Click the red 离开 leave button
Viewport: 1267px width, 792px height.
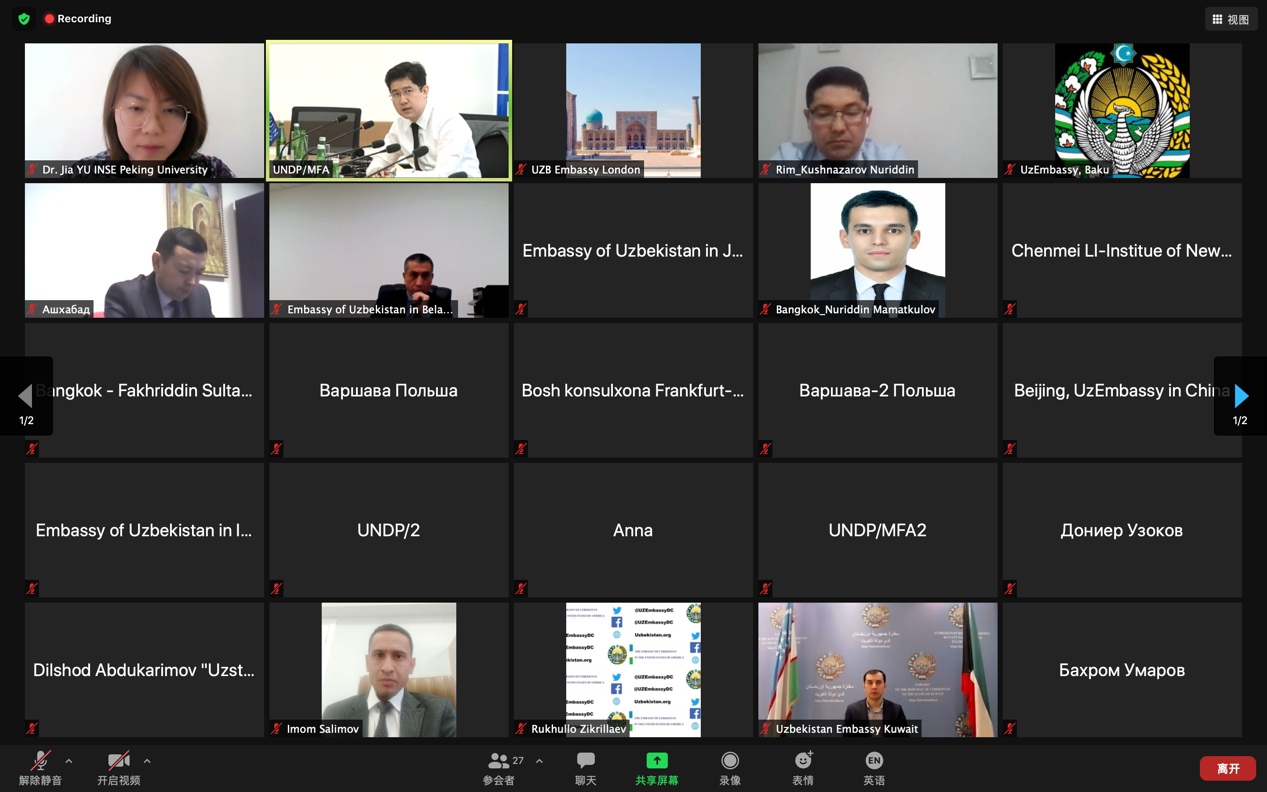coord(1228,768)
